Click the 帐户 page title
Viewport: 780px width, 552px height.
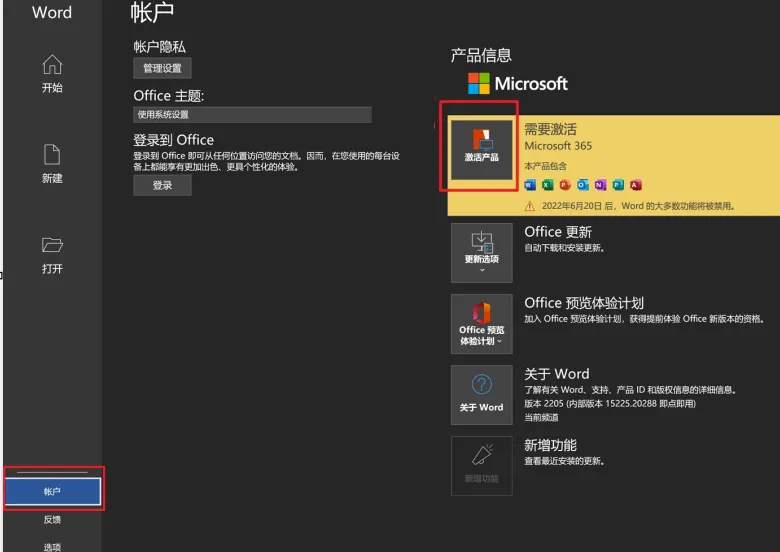152,13
